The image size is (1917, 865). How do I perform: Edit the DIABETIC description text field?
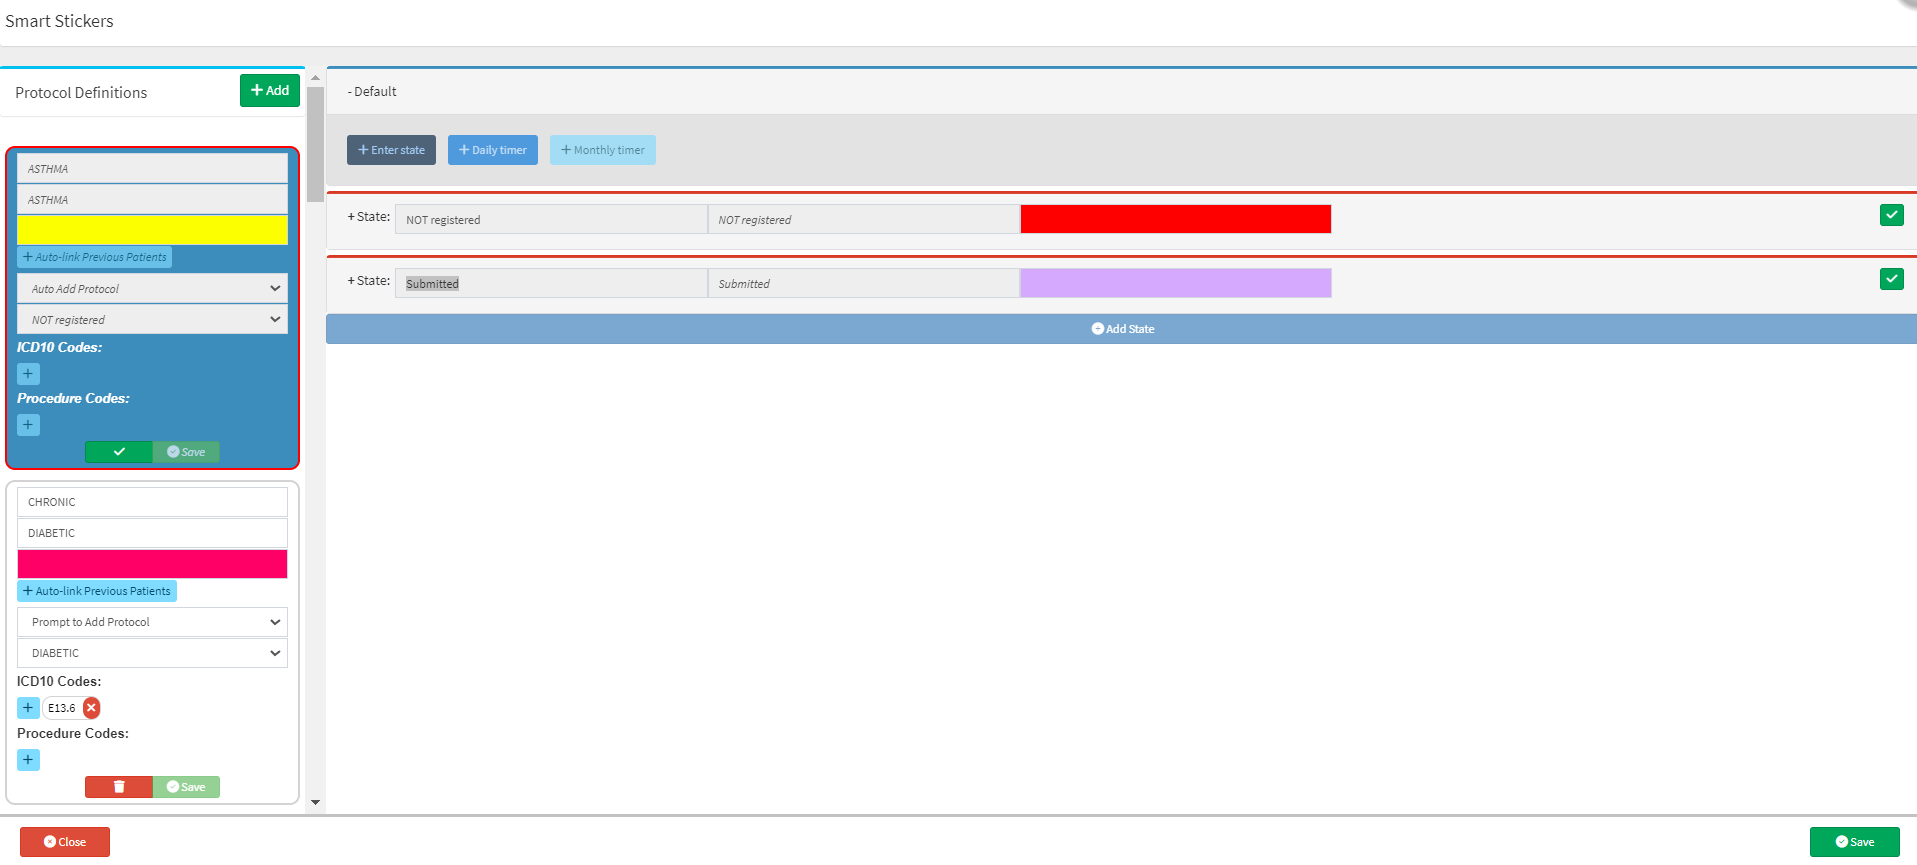152,533
